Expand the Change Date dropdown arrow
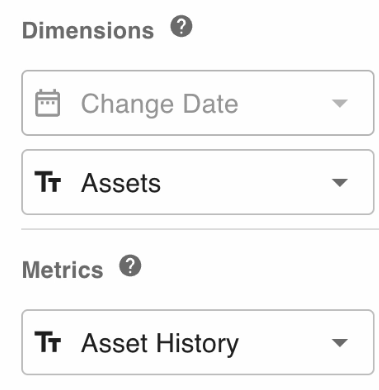The height and width of the screenshot is (390, 379). point(340,103)
